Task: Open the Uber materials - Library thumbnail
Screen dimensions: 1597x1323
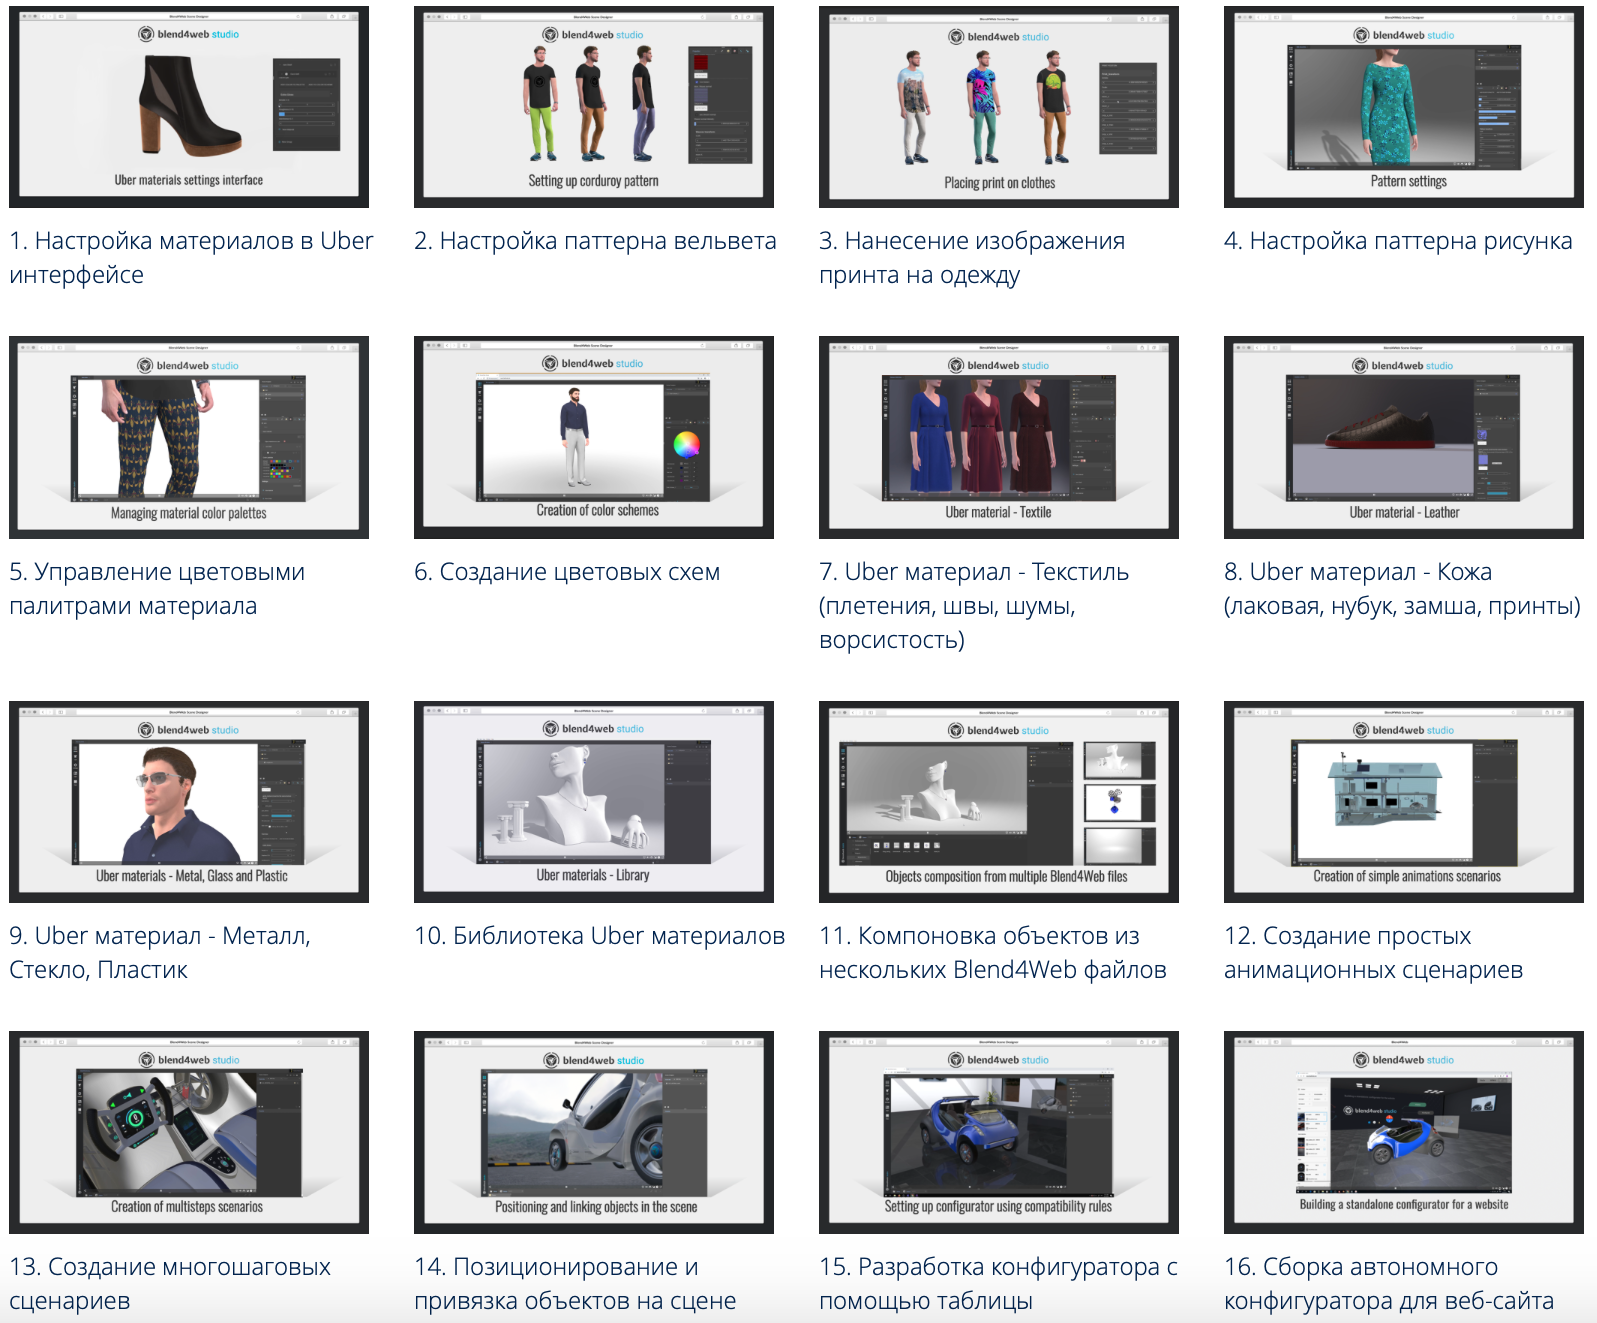Action: click(594, 802)
